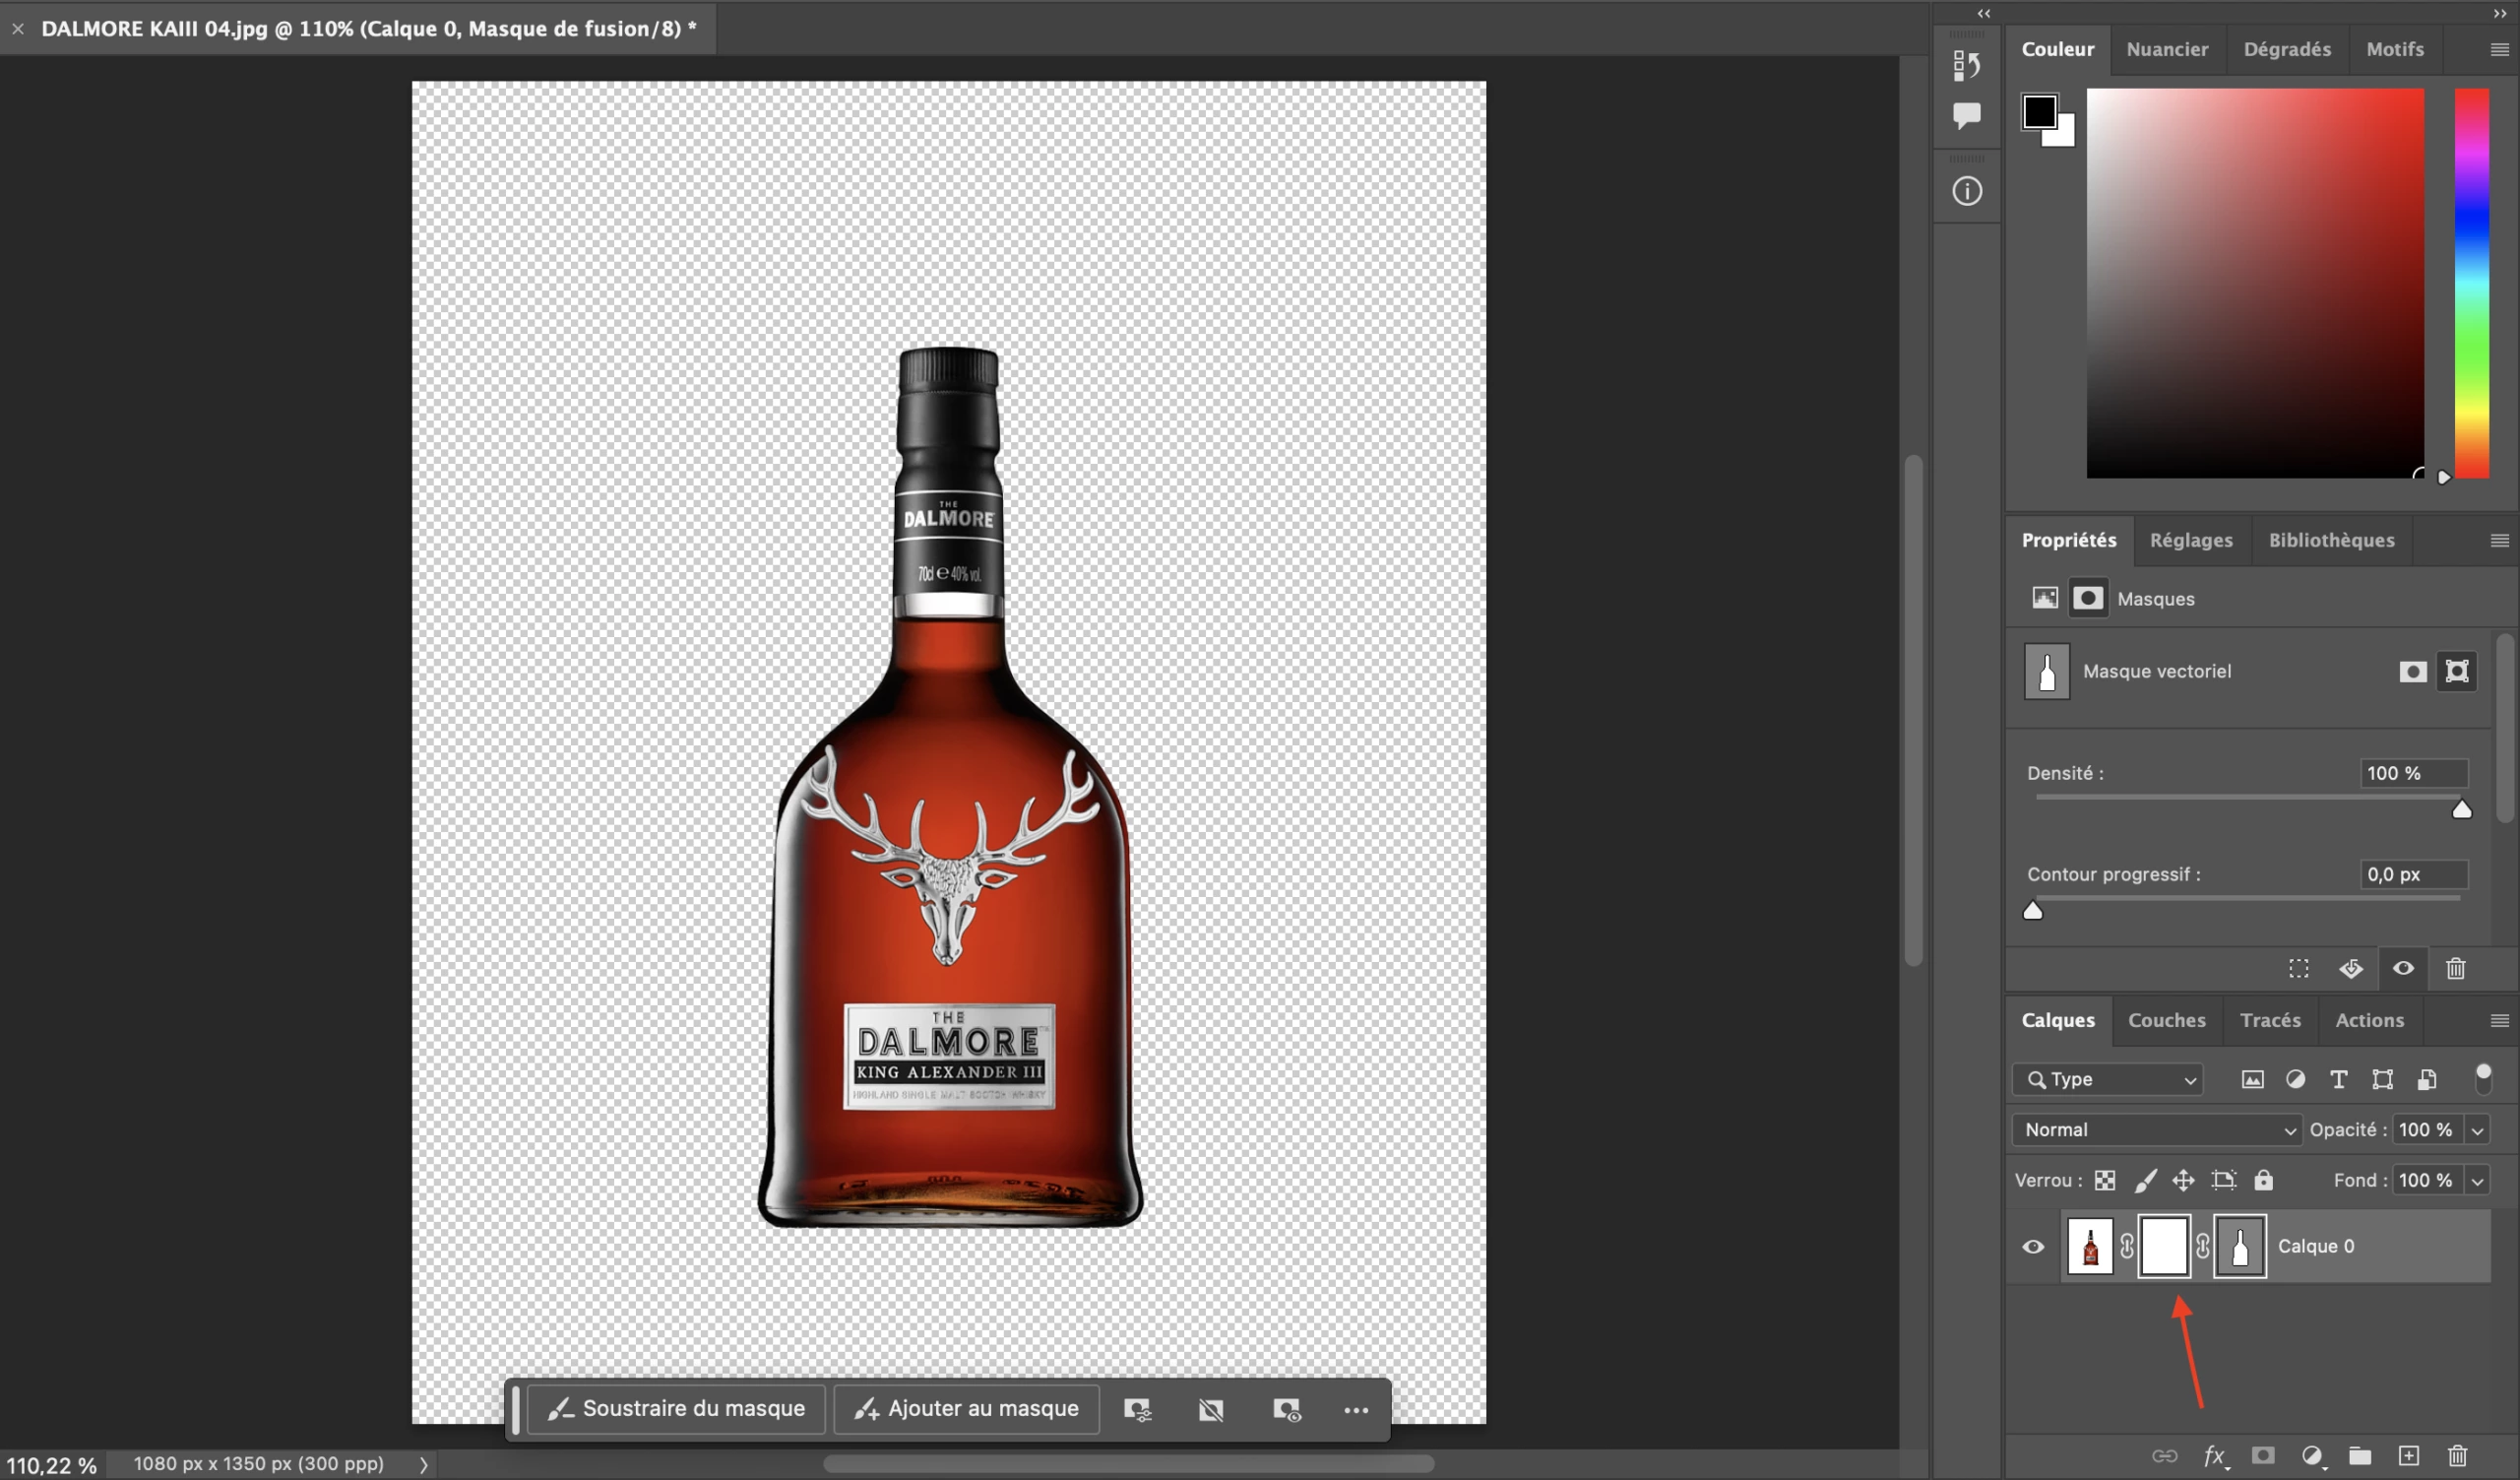Toggle mask visibility with the eye icon
The width and height of the screenshot is (2520, 1480).
click(x=2403, y=968)
